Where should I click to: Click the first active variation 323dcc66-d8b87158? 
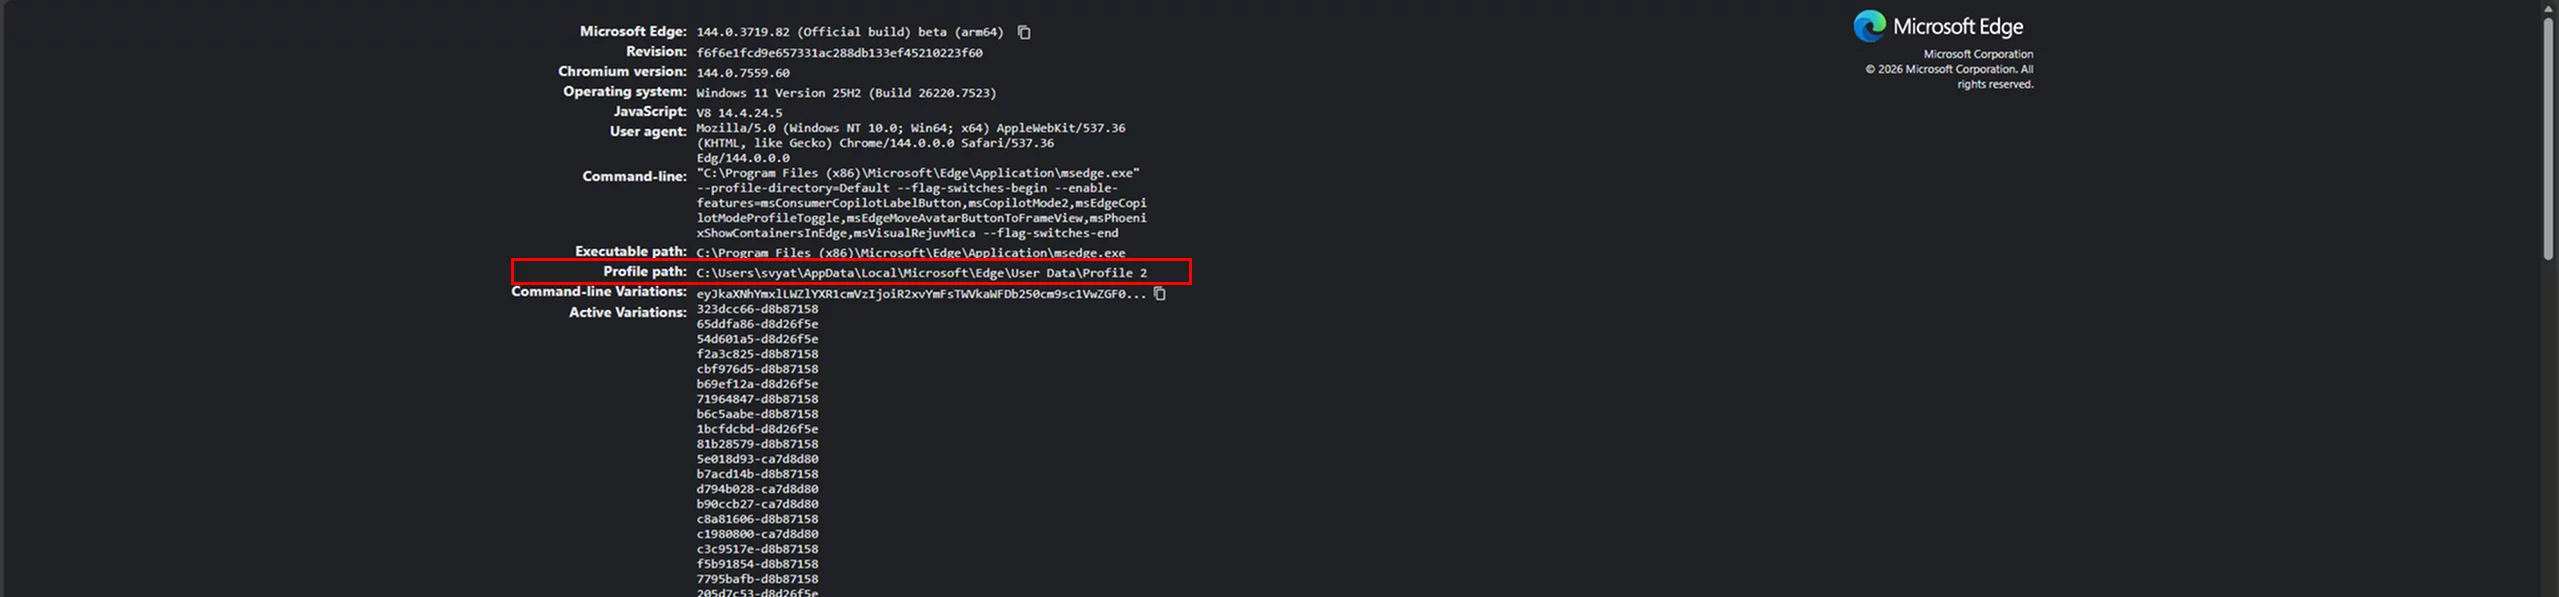pos(757,309)
